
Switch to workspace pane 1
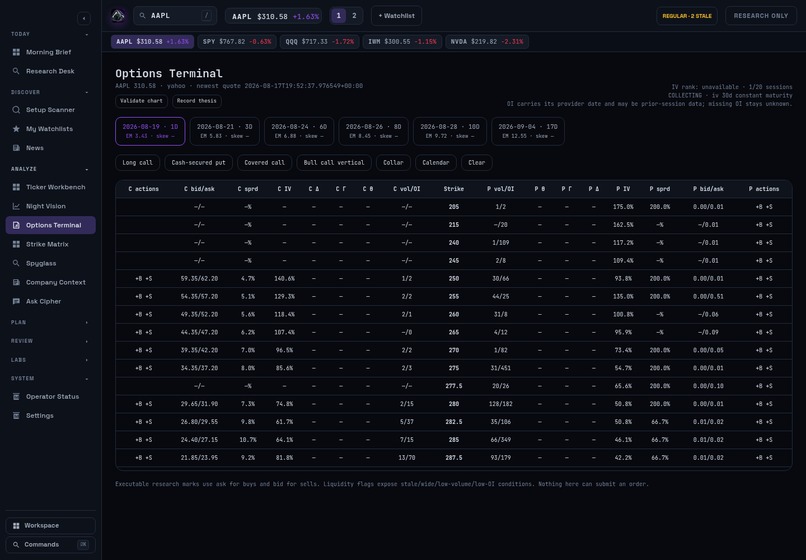[338, 16]
